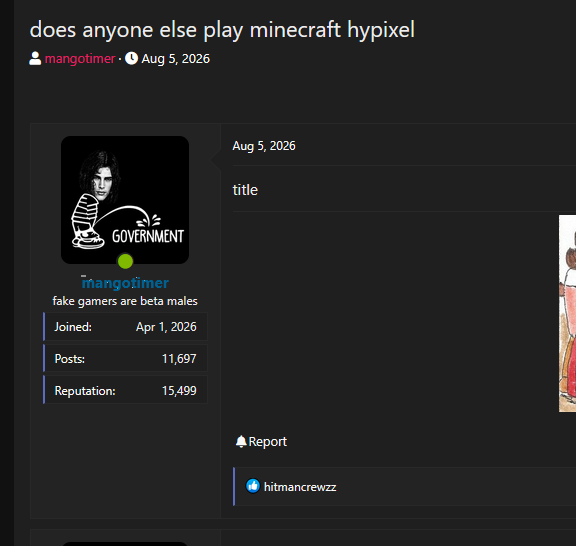Image resolution: width=576 pixels, height=546 pixels.
Task: Click the green online status indicator
Action: tap(125, 261)
